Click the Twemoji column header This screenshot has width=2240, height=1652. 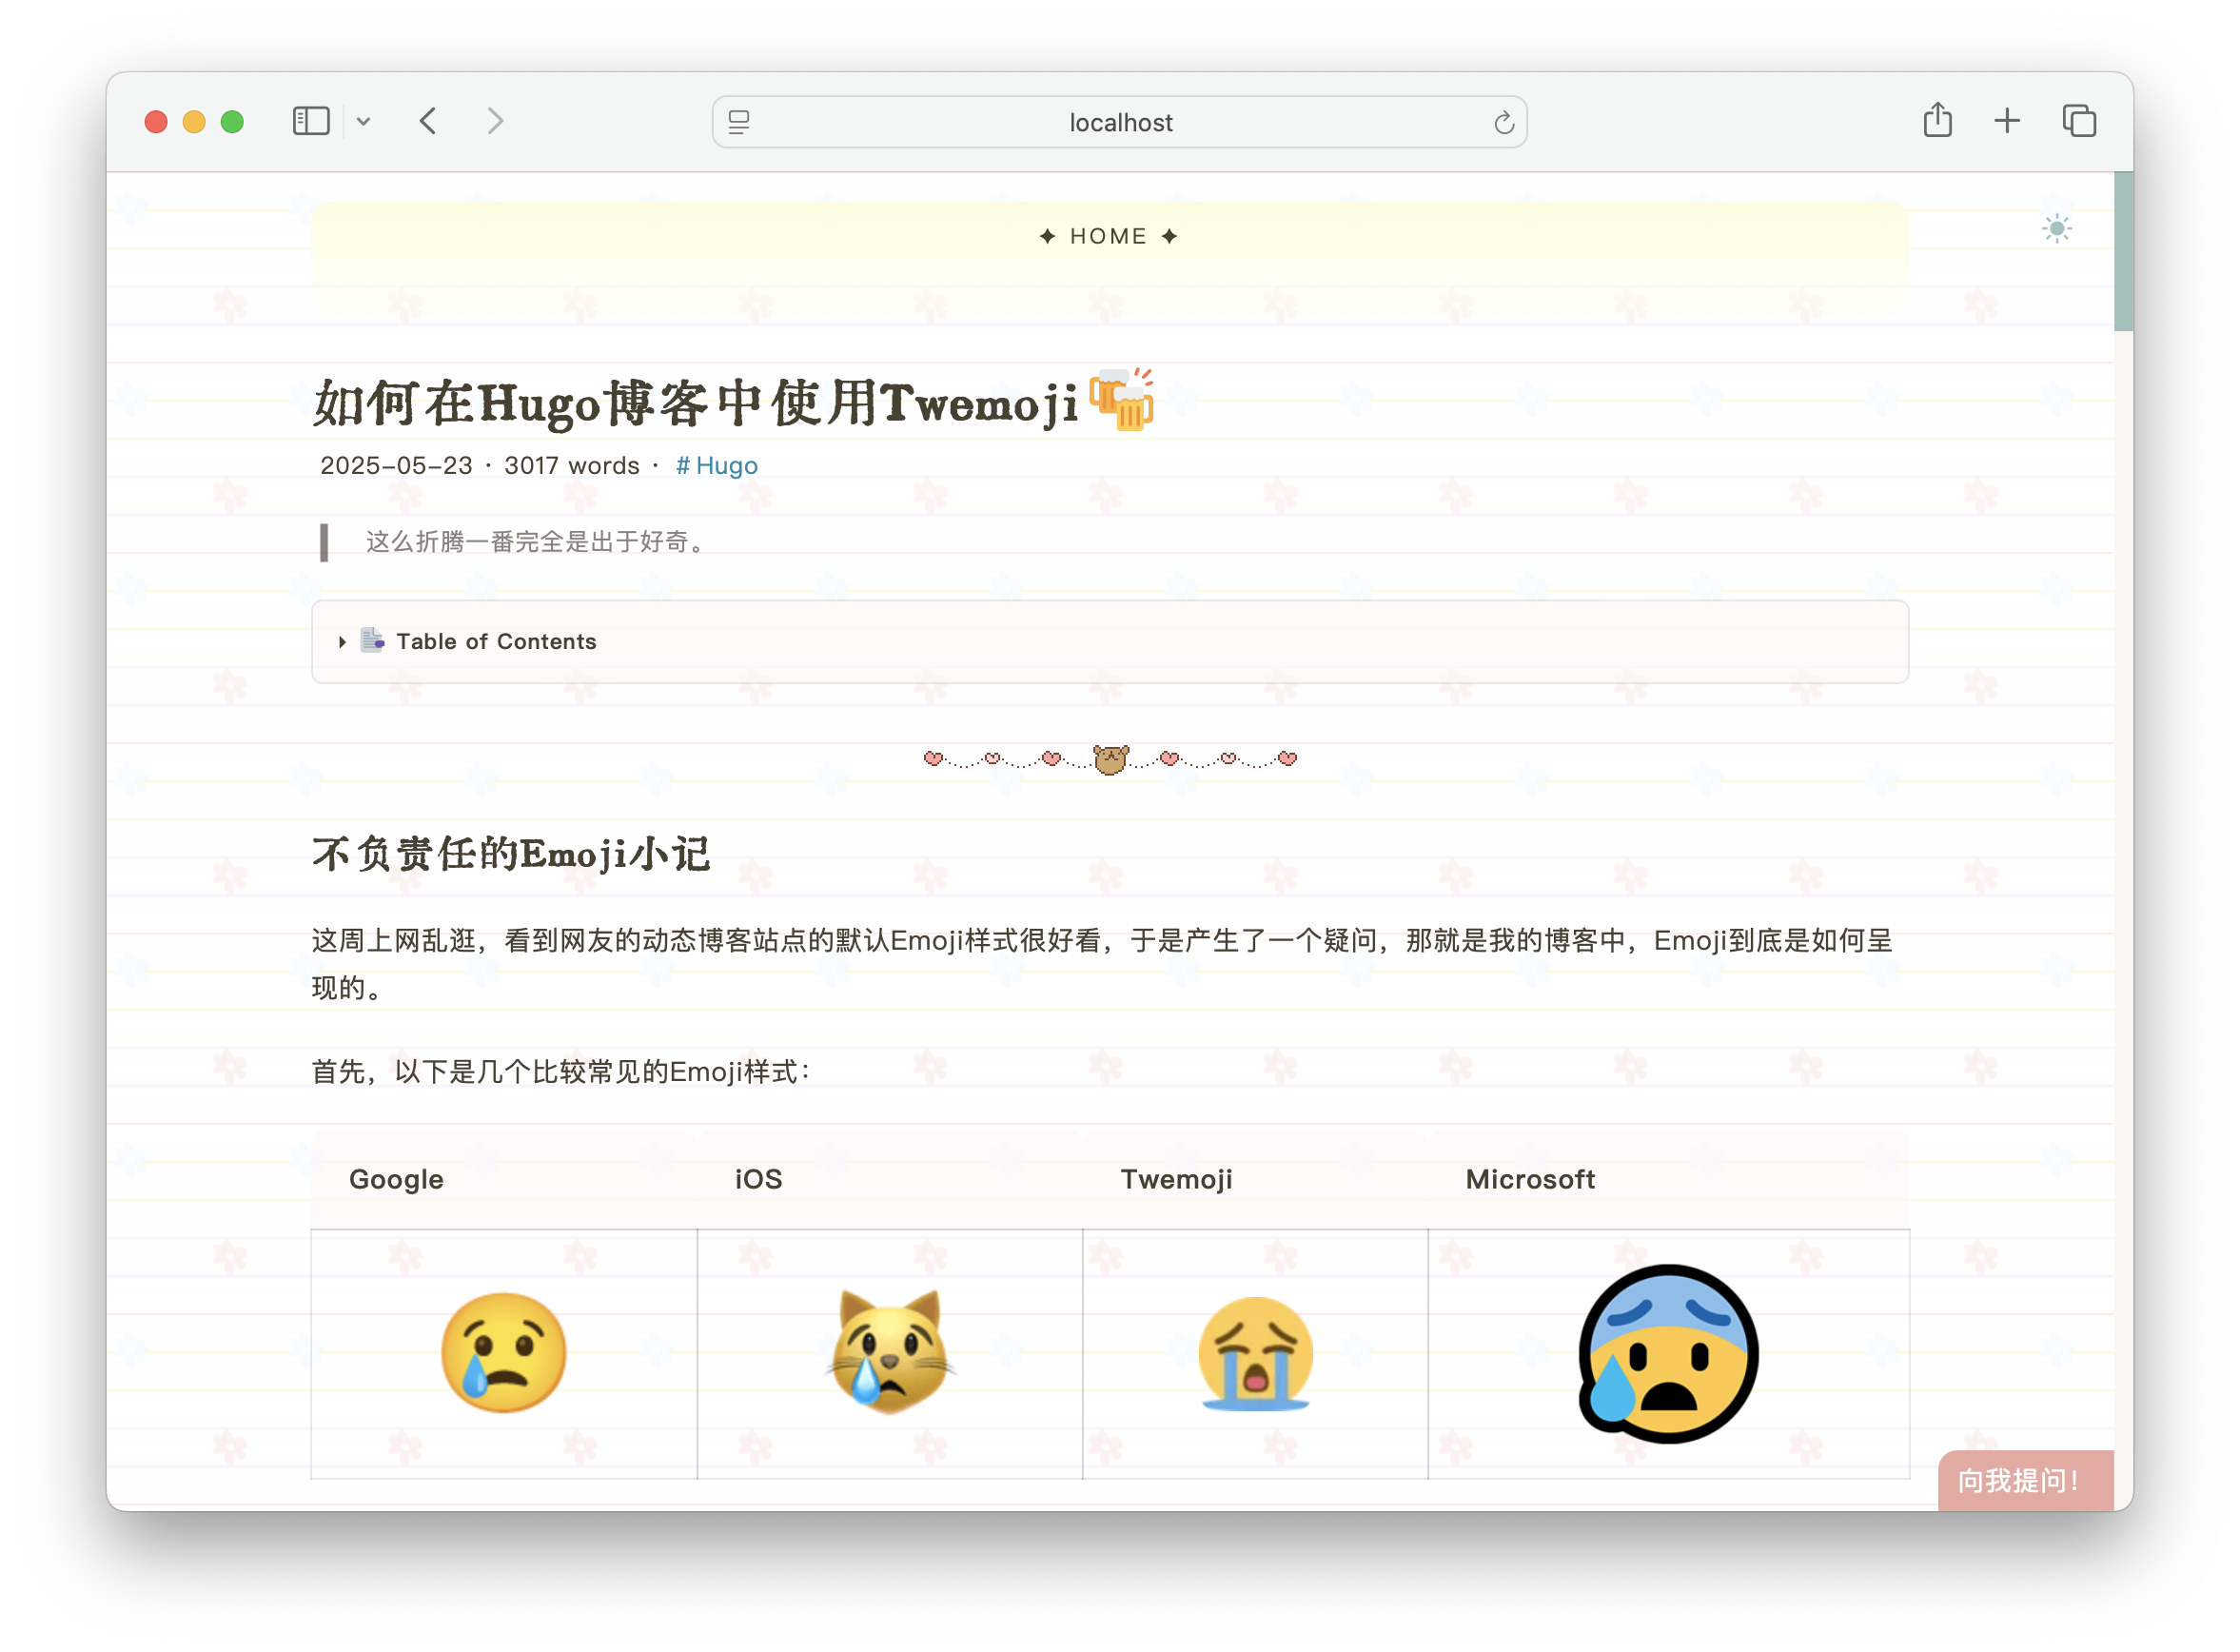(1176, 1179)
